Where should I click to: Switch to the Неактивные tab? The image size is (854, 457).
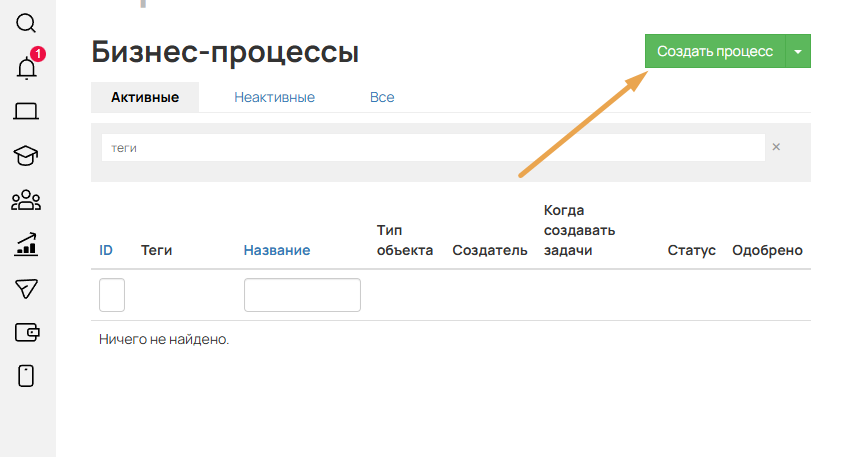click(x=275, y=97)
